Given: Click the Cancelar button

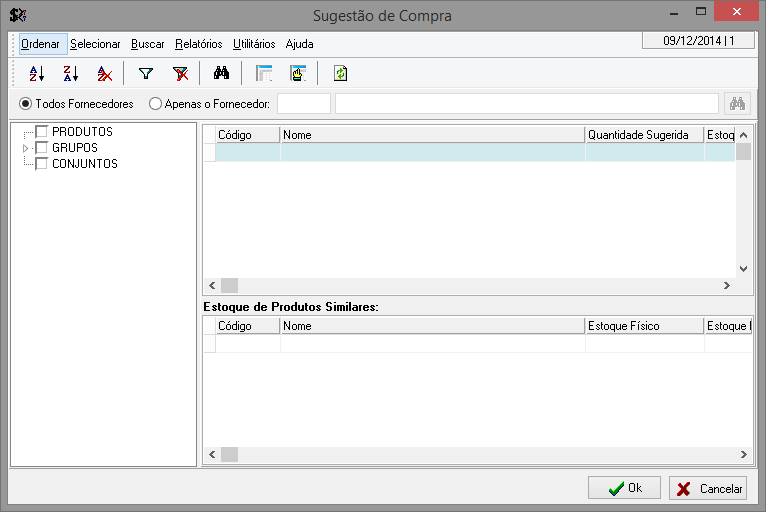Looking at the screenshot, I should [708, 488].
